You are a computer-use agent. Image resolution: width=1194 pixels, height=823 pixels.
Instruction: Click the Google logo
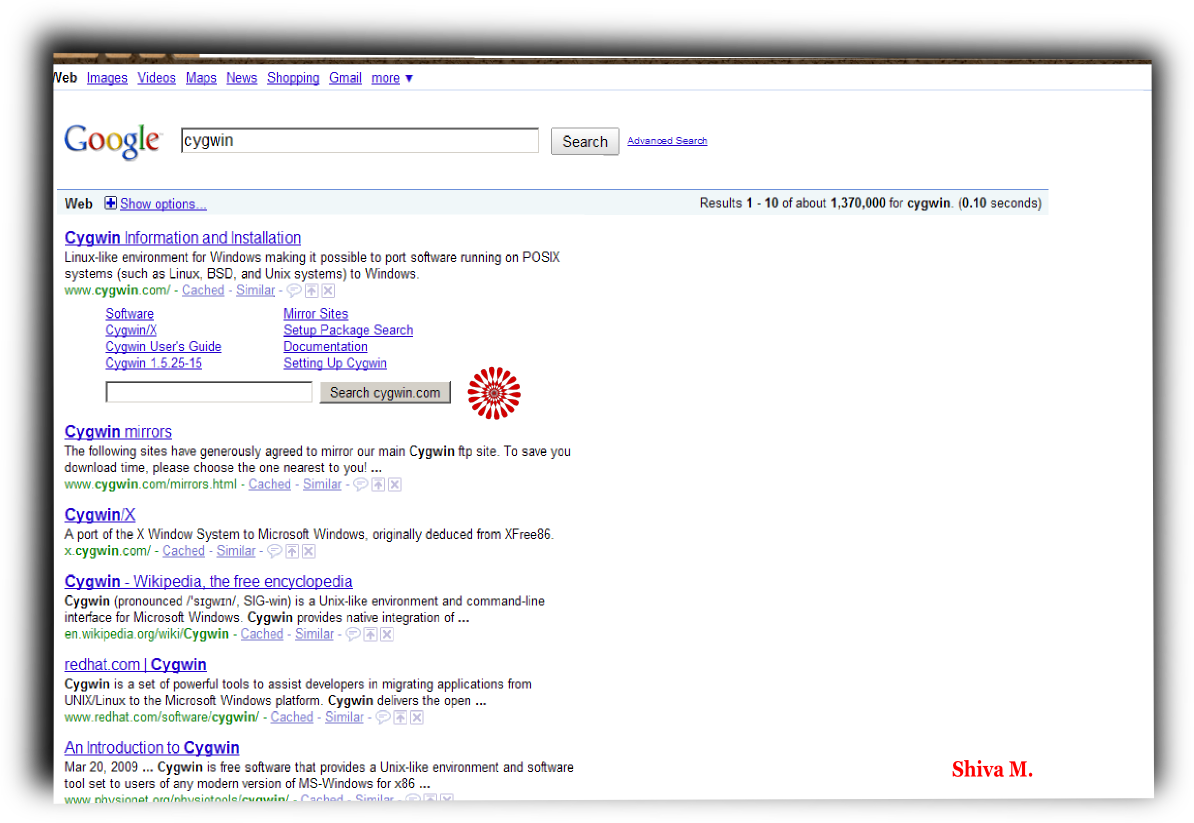click(113, 141)
